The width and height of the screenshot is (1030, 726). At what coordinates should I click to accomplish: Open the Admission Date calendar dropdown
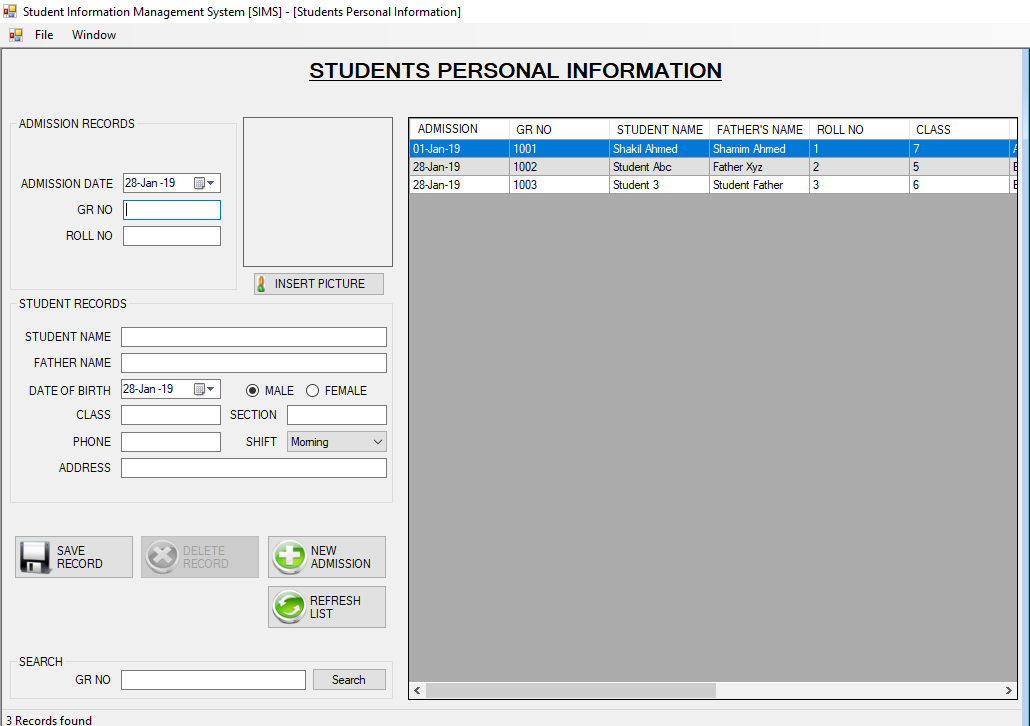tap(204, 183)
